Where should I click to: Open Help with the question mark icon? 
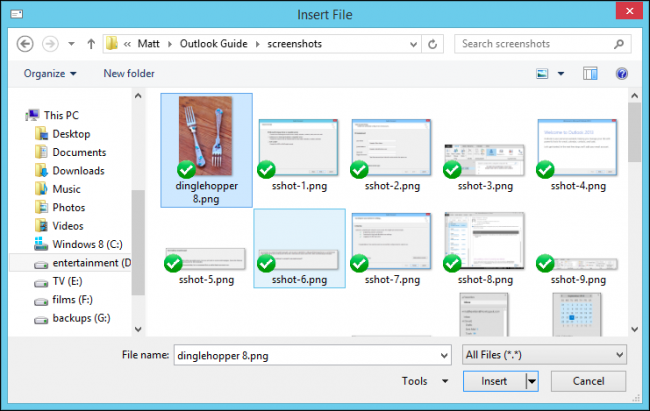tap(621, 74)
